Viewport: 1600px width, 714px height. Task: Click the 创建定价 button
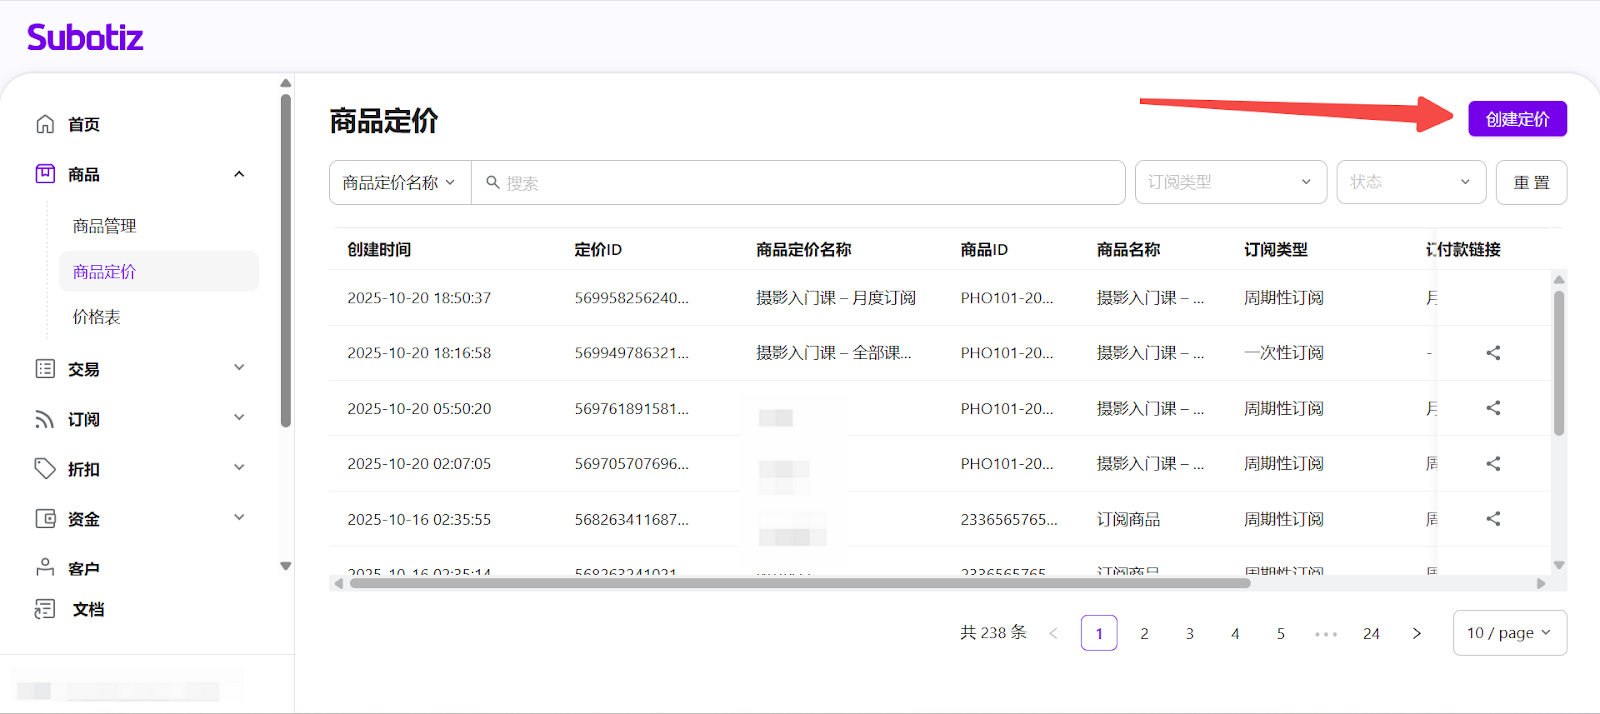(1517, 119)
